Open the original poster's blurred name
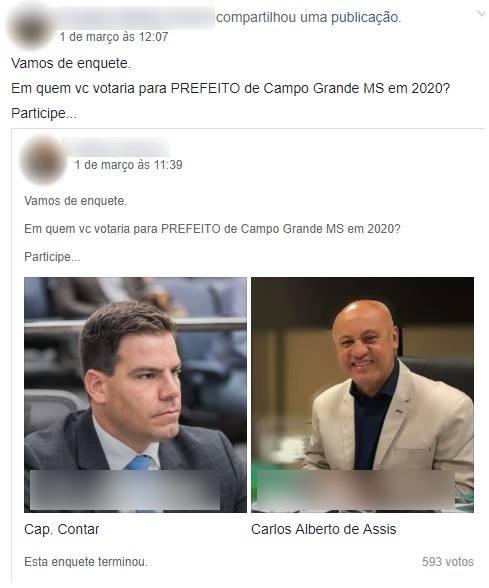The height and width of the screenshot is (588, 489). (117, 147)
